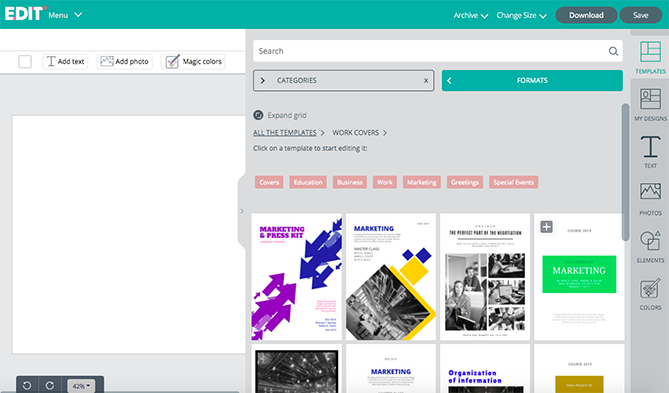Click the redo arrow icon
Image resolution: width=669 pixels, height=393 pixels.
50,386
